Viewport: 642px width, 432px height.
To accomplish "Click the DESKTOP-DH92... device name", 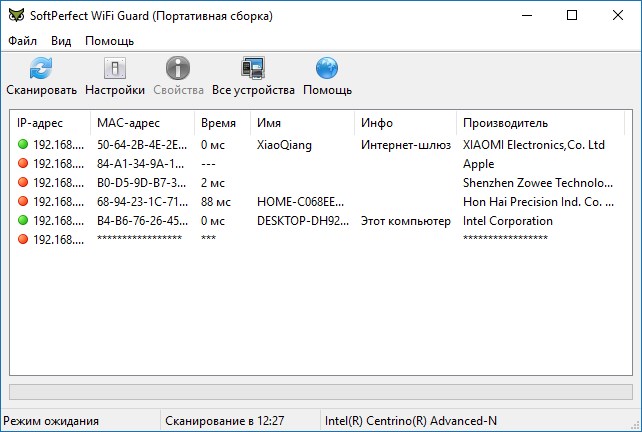I will [x=303, y=221].
